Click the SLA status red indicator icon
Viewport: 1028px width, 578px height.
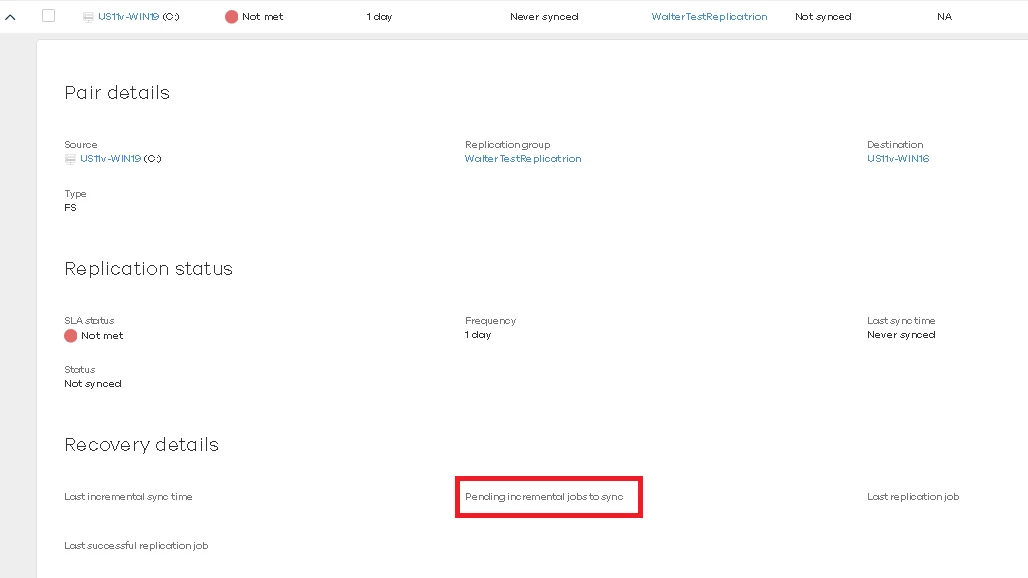(71, 336)
